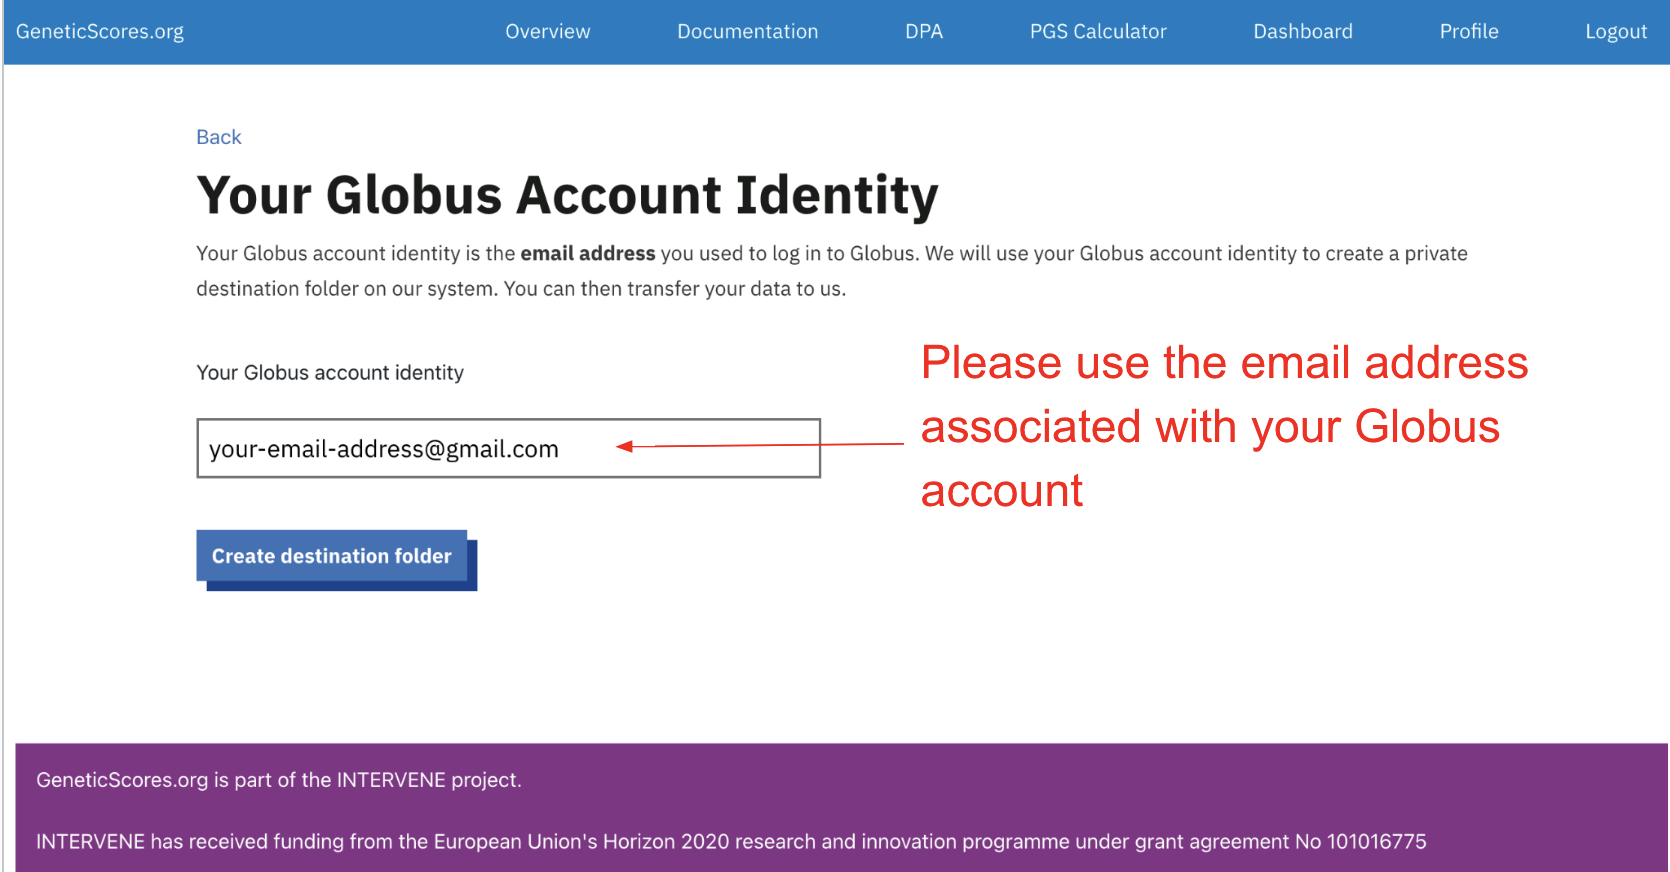1670x872 pixels.
Task: Open the Profile page
Action: tap(1468, 31)
